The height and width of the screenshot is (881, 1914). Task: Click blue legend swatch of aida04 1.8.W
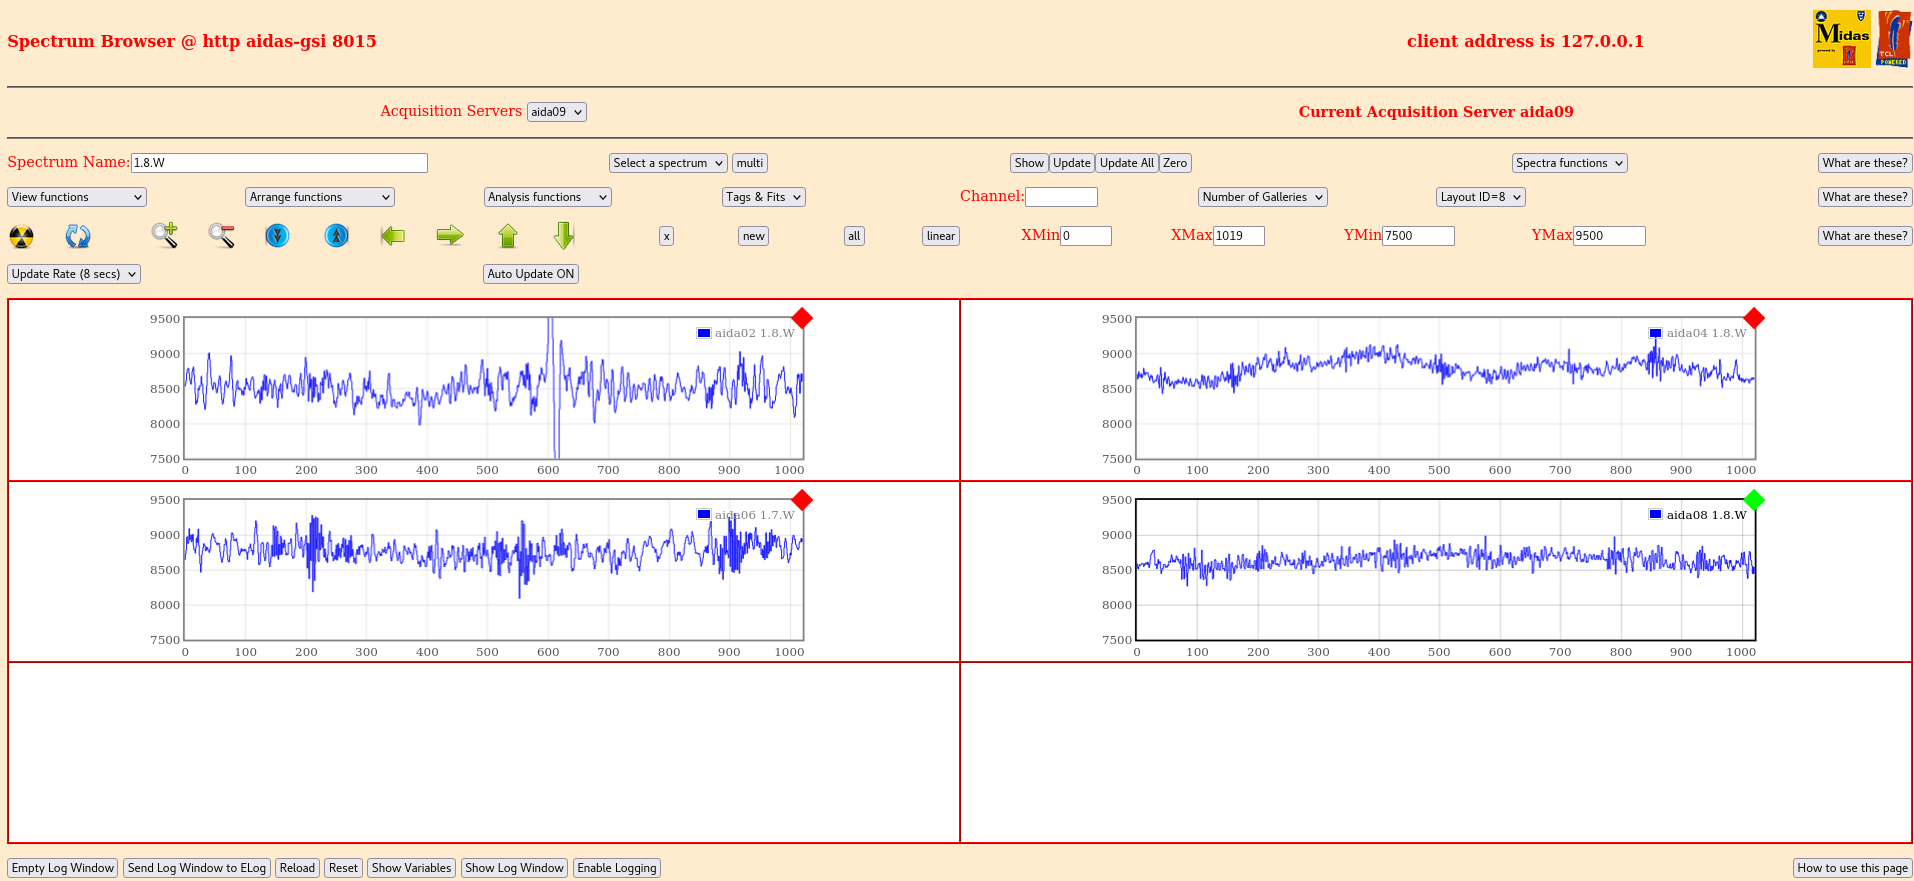(1655, 333)
